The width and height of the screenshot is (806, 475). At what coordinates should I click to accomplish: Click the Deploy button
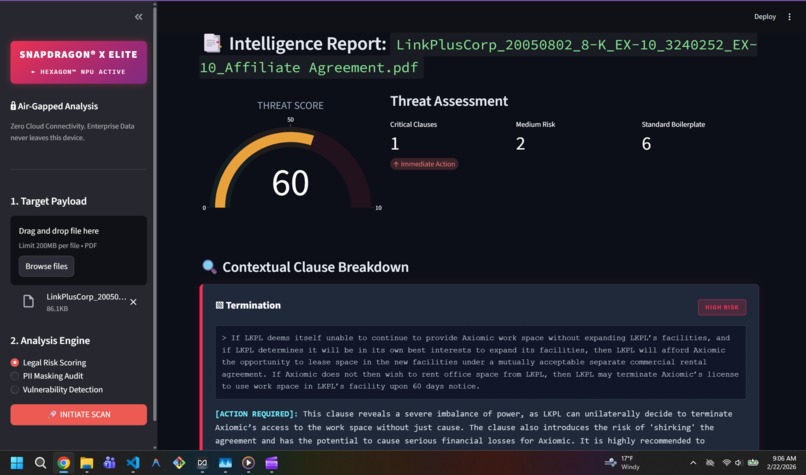tap(765, 17)
